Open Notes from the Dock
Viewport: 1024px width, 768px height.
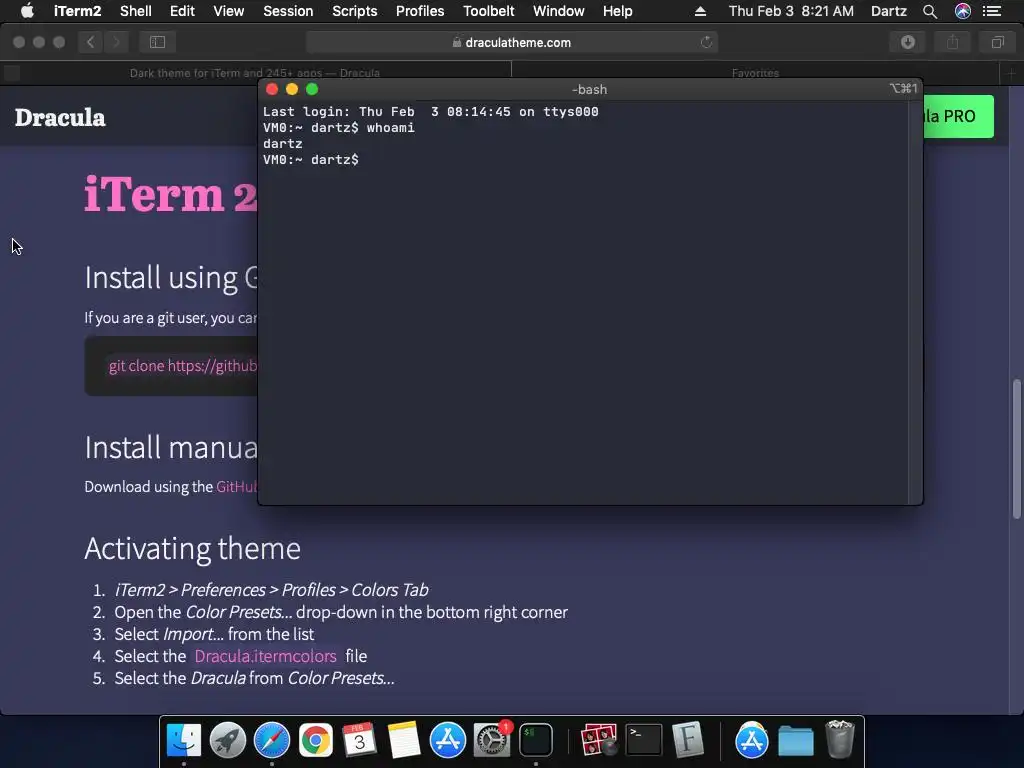pos(404,740)
